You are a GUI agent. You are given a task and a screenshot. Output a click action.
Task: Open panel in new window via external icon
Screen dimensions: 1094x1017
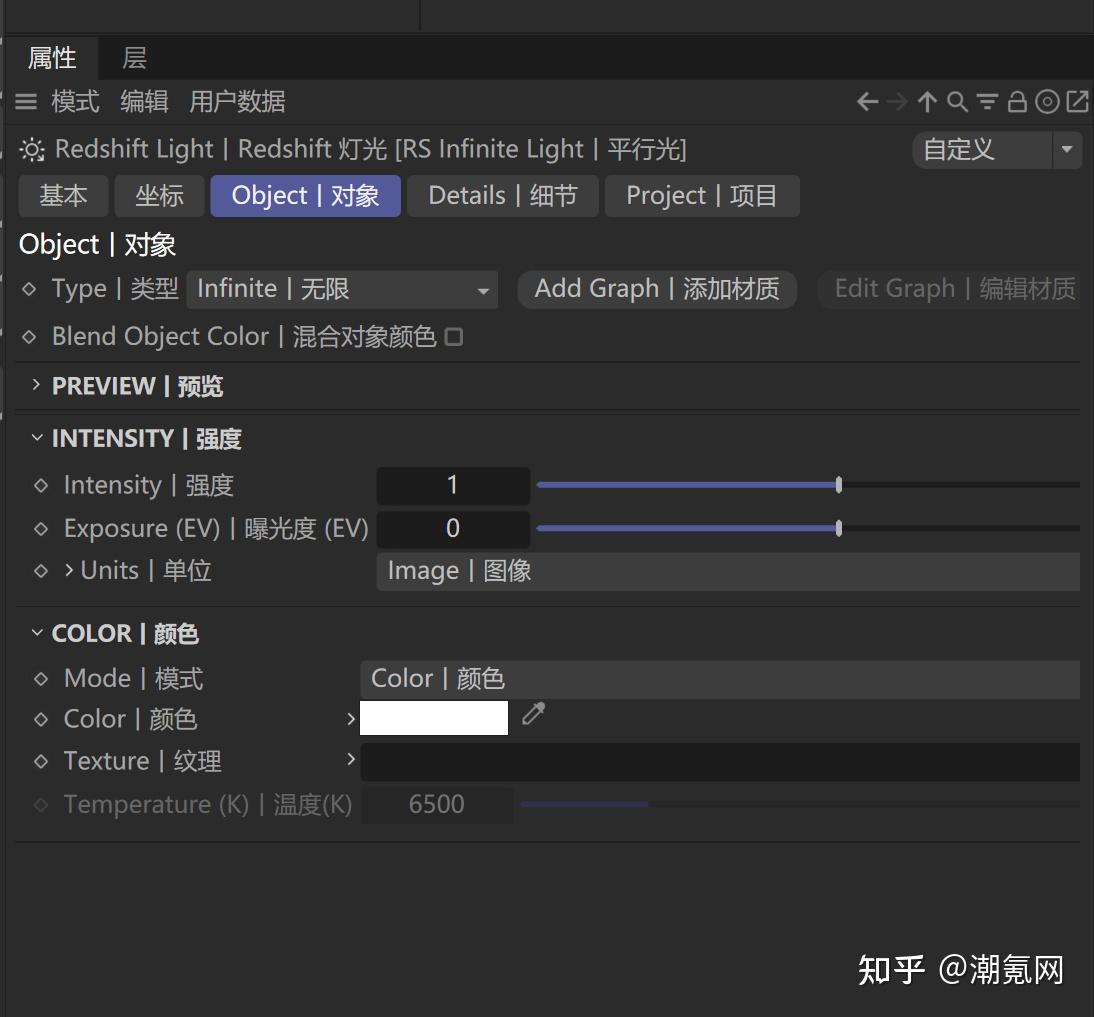pyautogui.click(x=1077, y=101)
